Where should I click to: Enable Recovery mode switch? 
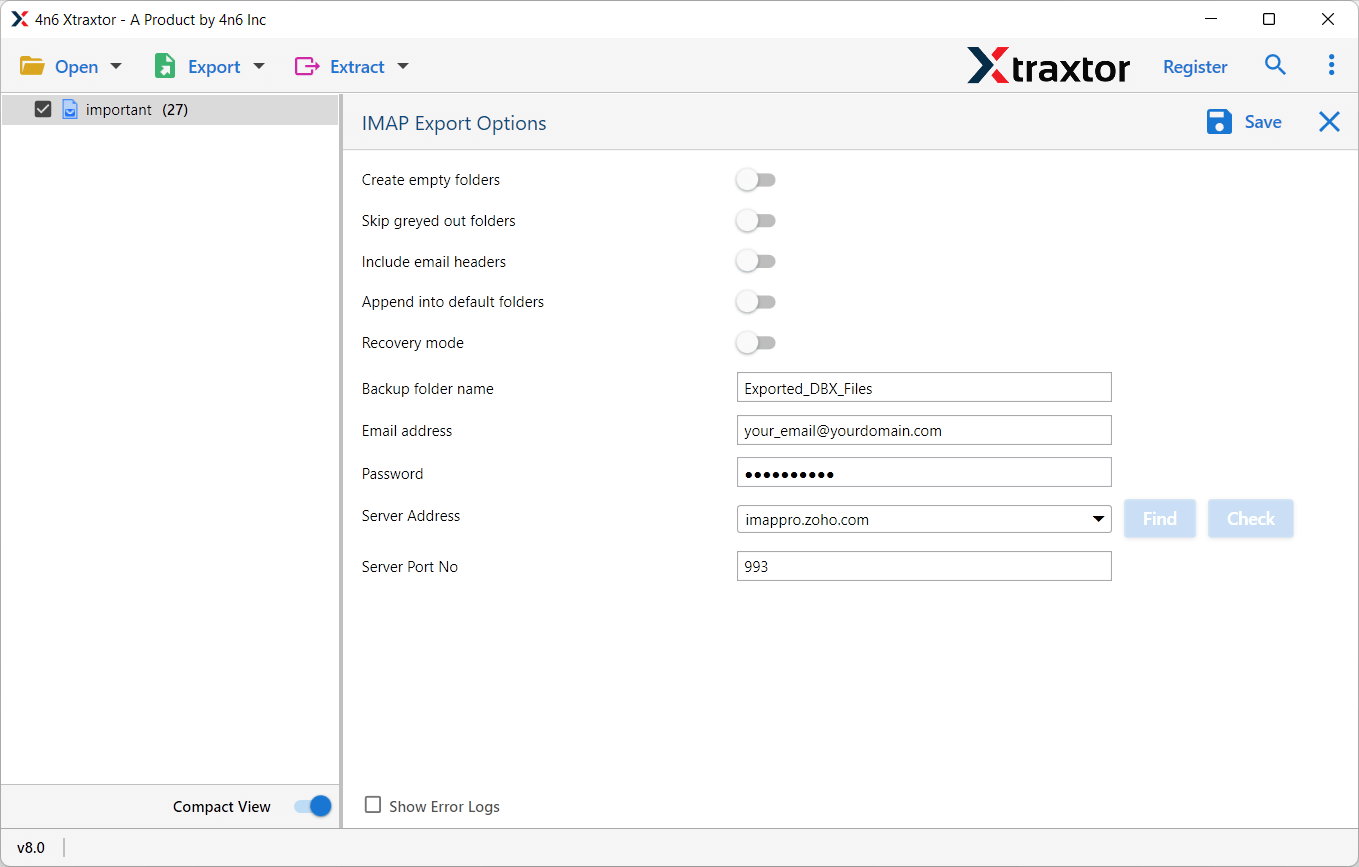pos(756,343)
